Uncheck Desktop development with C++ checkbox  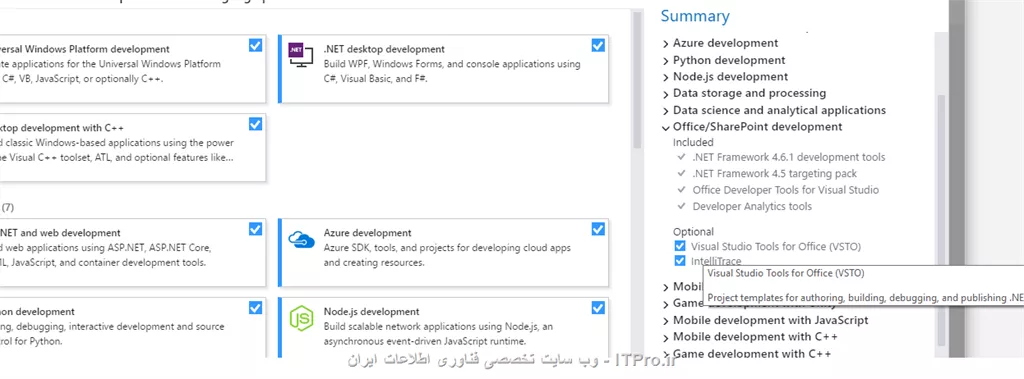pyautogui.click(x=255, y=124)
